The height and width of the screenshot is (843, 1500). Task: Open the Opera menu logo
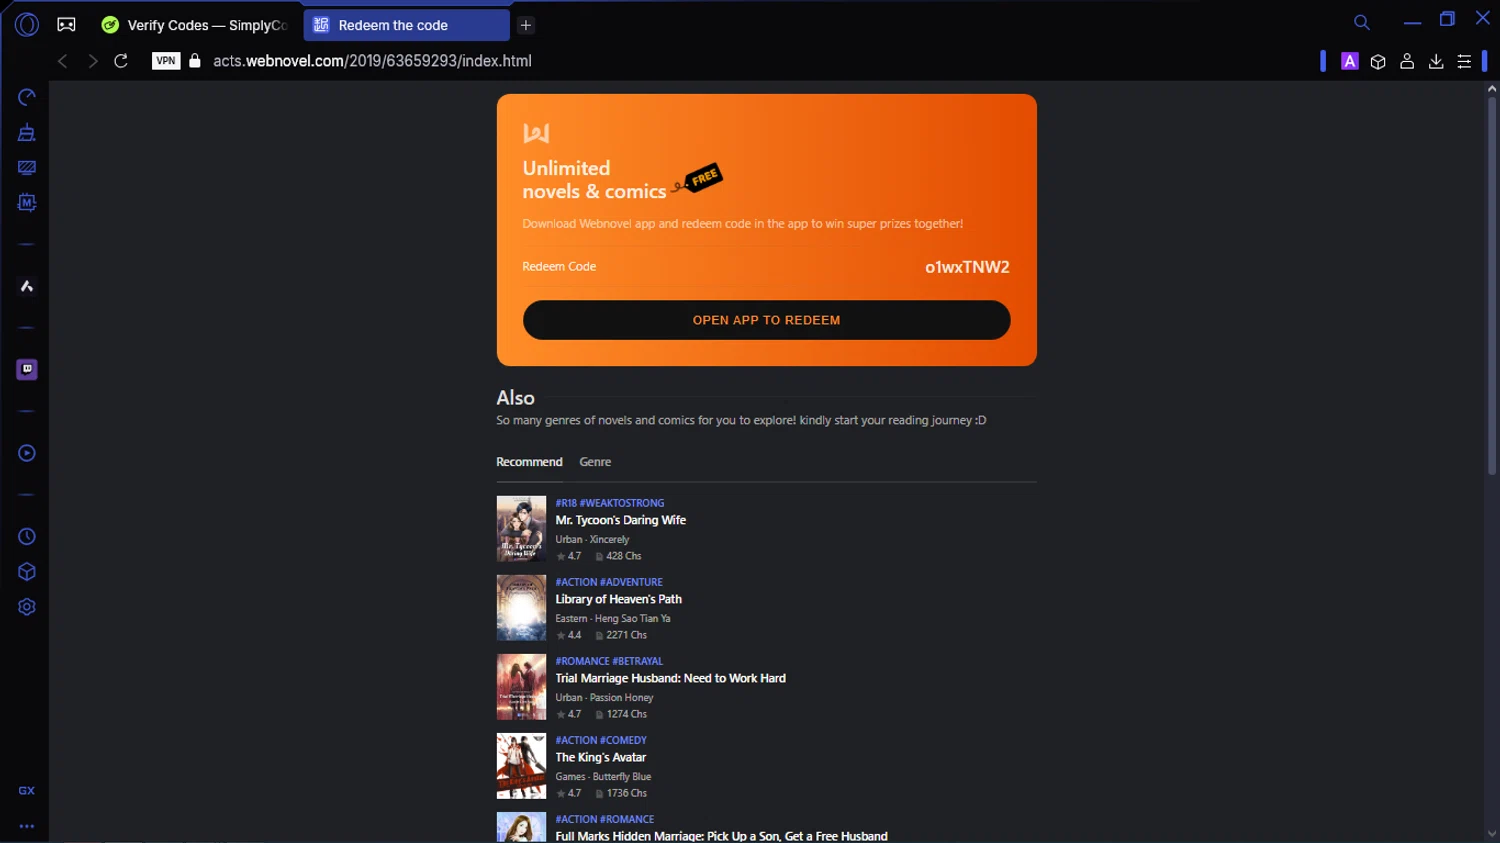(x=27, y=24)
